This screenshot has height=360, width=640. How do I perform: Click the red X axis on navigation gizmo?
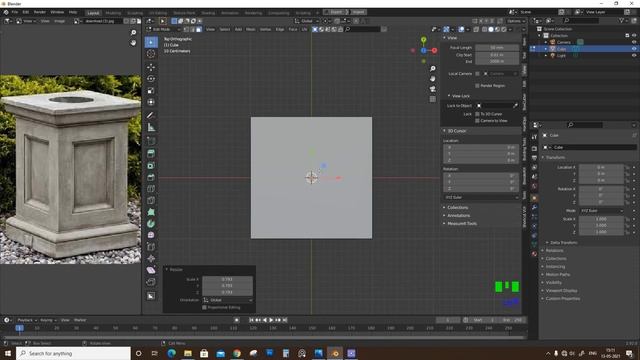434,51
